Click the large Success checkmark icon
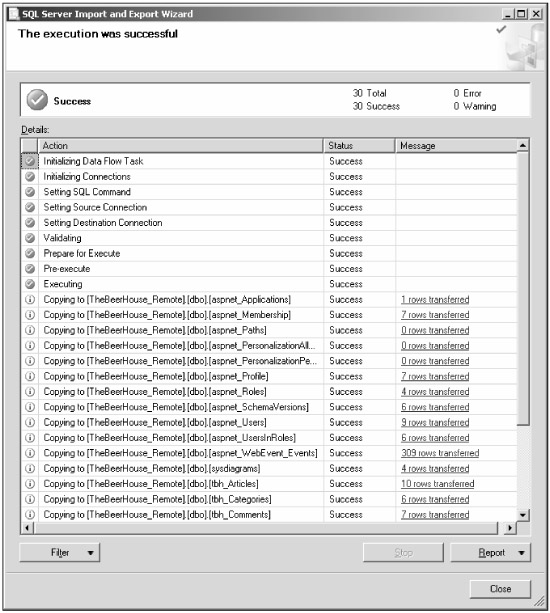 [37, 100]
